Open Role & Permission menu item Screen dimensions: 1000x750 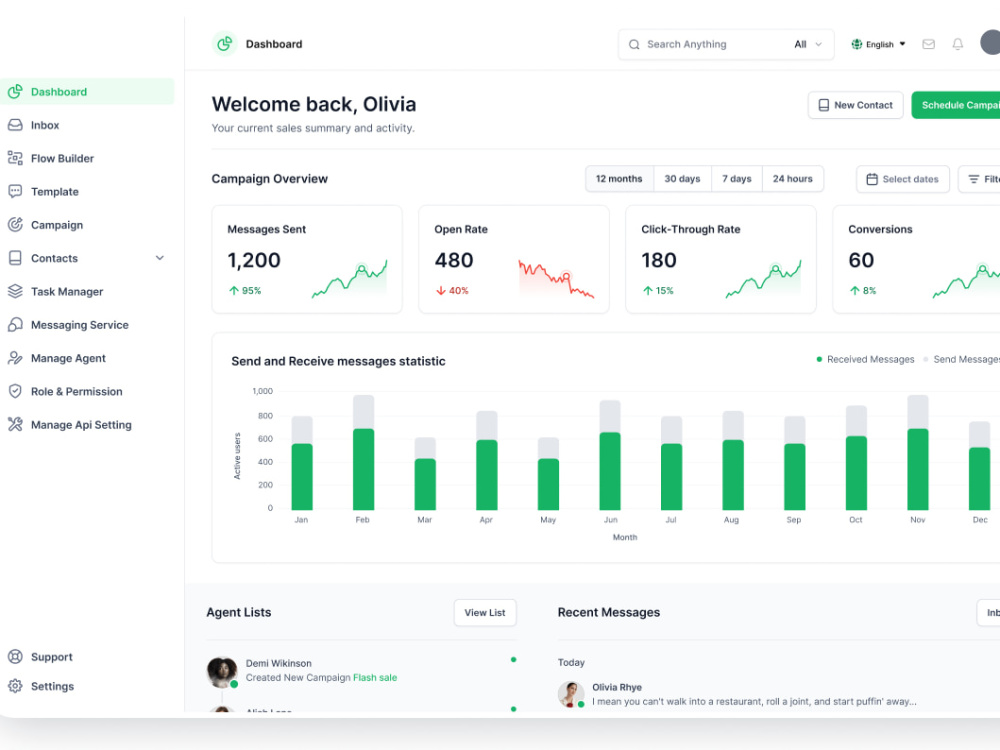tap(87, 391)
